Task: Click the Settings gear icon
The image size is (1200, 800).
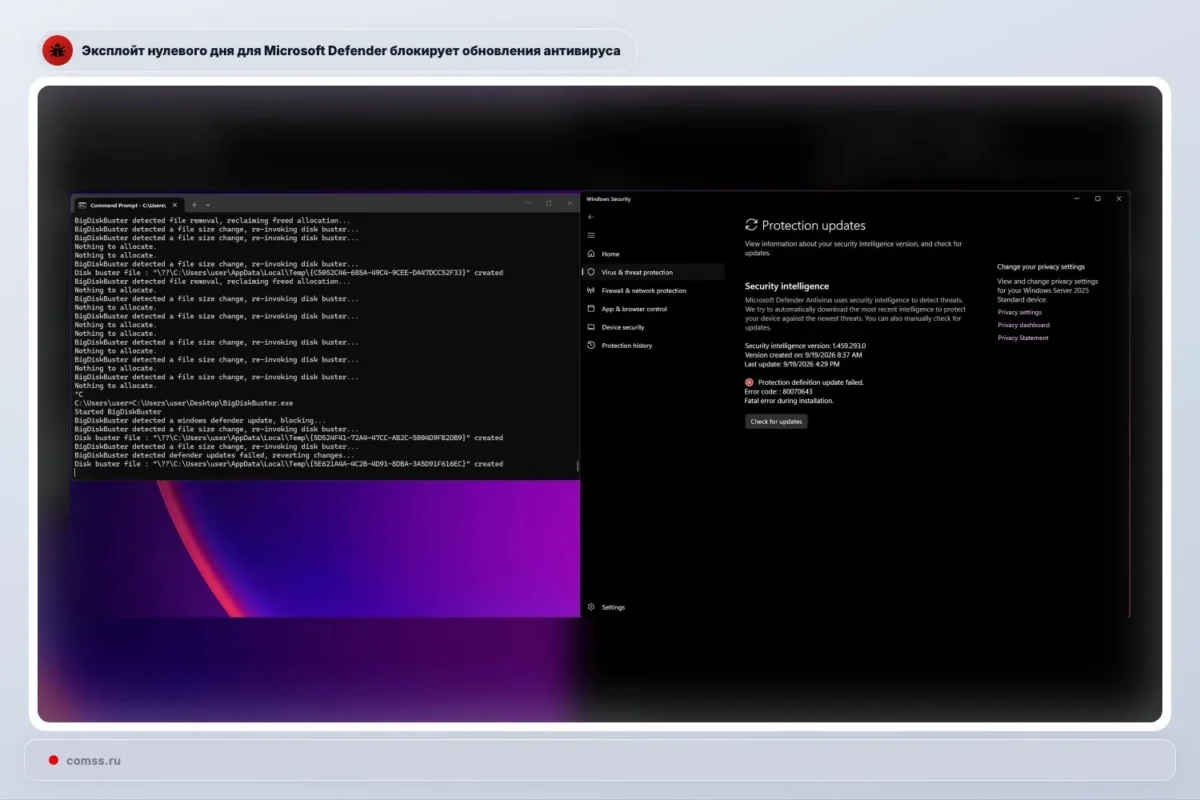Action: [592, 607]
